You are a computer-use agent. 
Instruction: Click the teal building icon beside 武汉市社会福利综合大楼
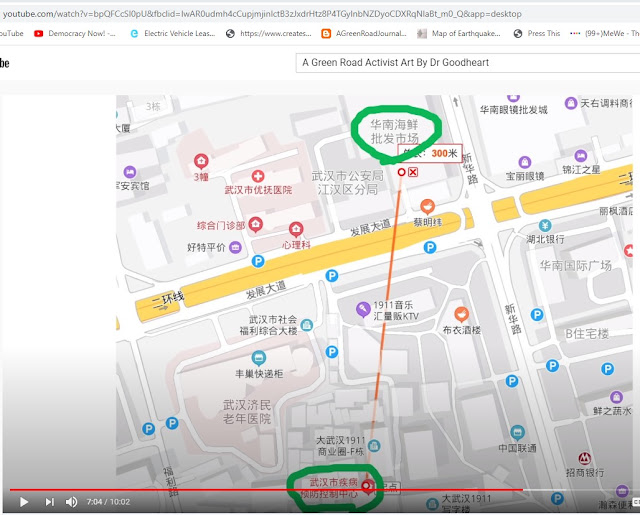[307, 325]
